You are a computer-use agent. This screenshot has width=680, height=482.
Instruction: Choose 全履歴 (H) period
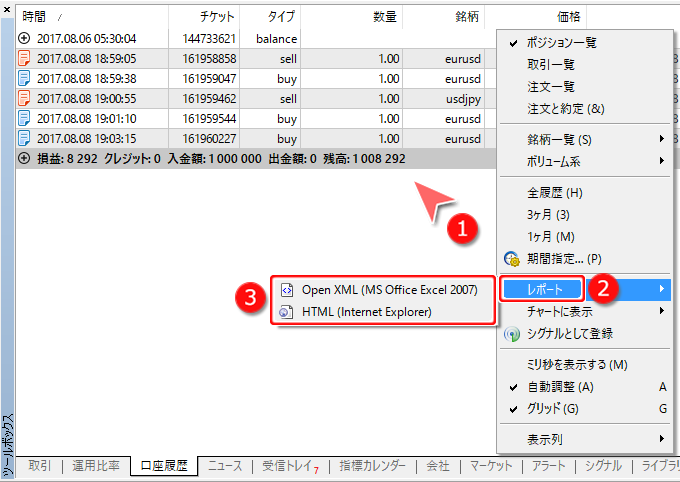tap(585, 193)
